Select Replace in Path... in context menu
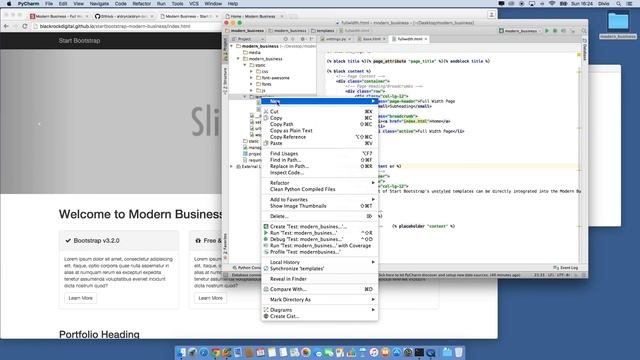Screen dimensions: 640x360 tap(320, 166)
